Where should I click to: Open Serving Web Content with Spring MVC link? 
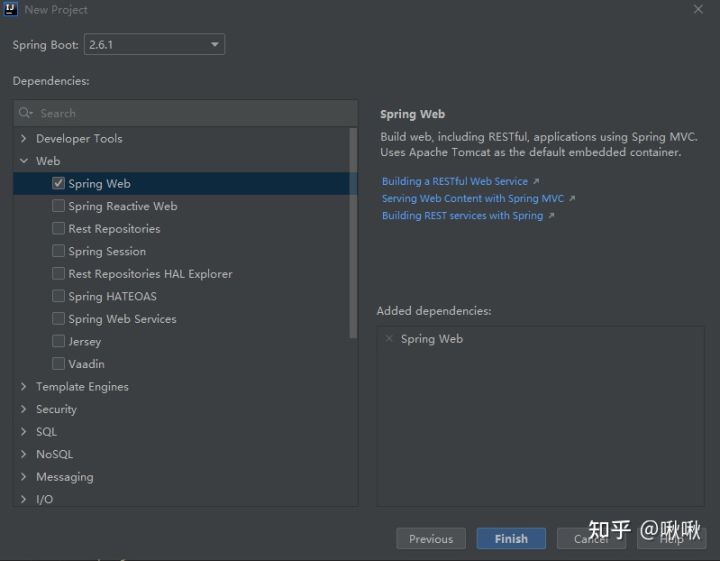472,198
